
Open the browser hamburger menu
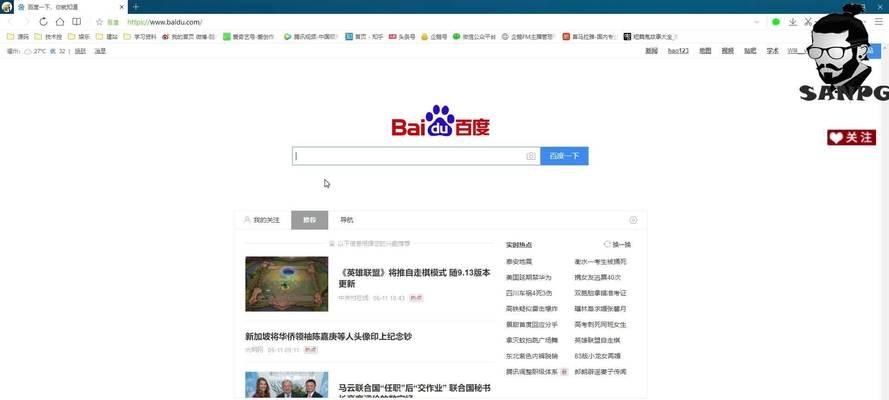pyautogui.click(x=878, y=22)
